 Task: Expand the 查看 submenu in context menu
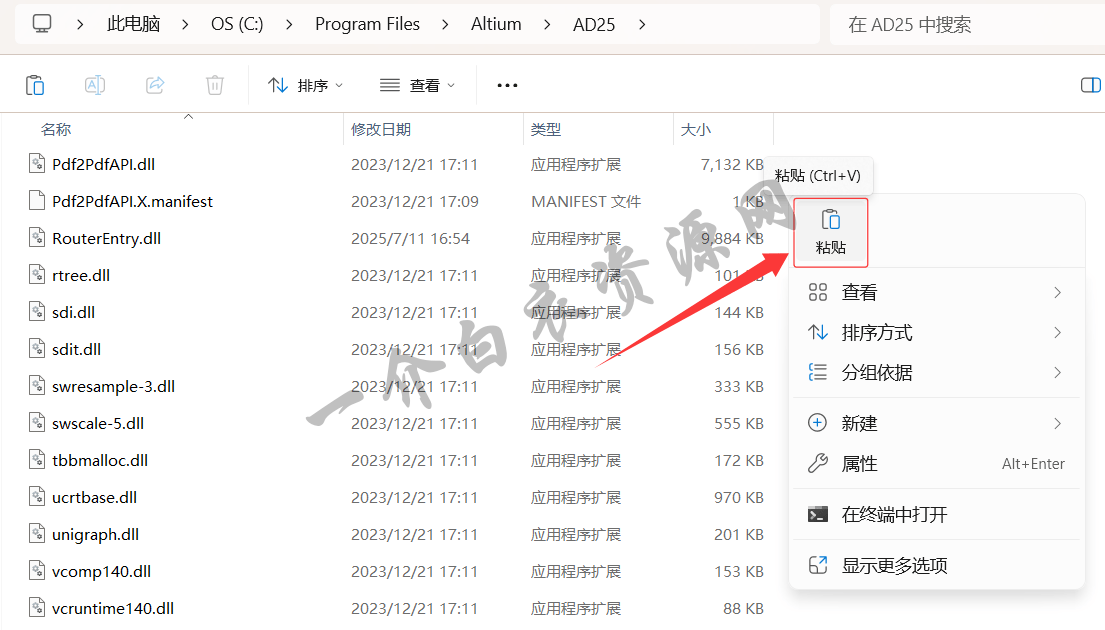click(x=935, y=292)
